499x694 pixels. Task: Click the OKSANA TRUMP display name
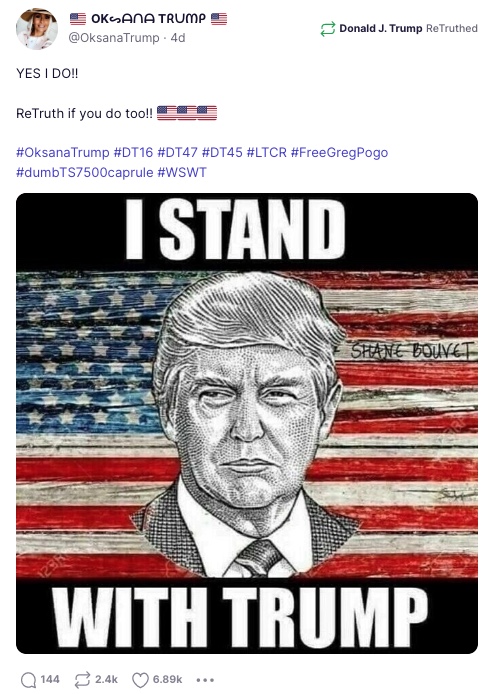(x=148, y=19)
